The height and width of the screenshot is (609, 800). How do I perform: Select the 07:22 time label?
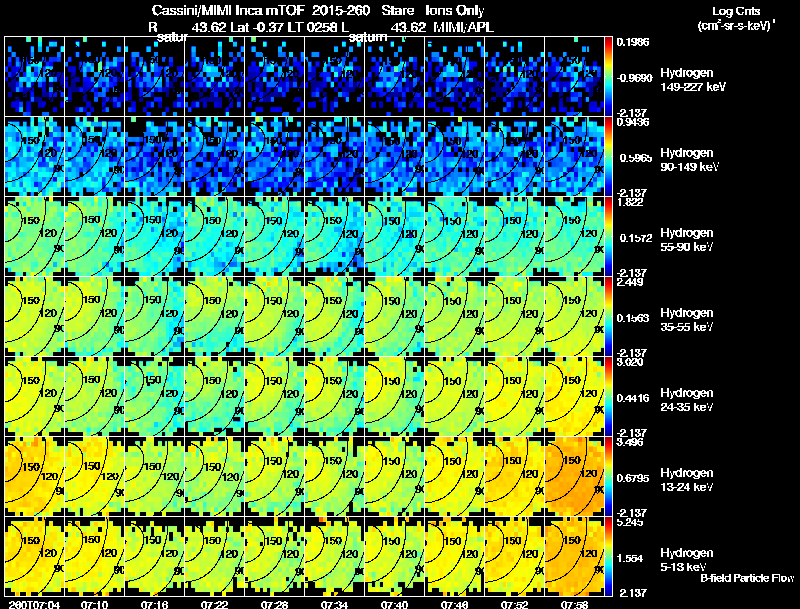pos(214,604)
